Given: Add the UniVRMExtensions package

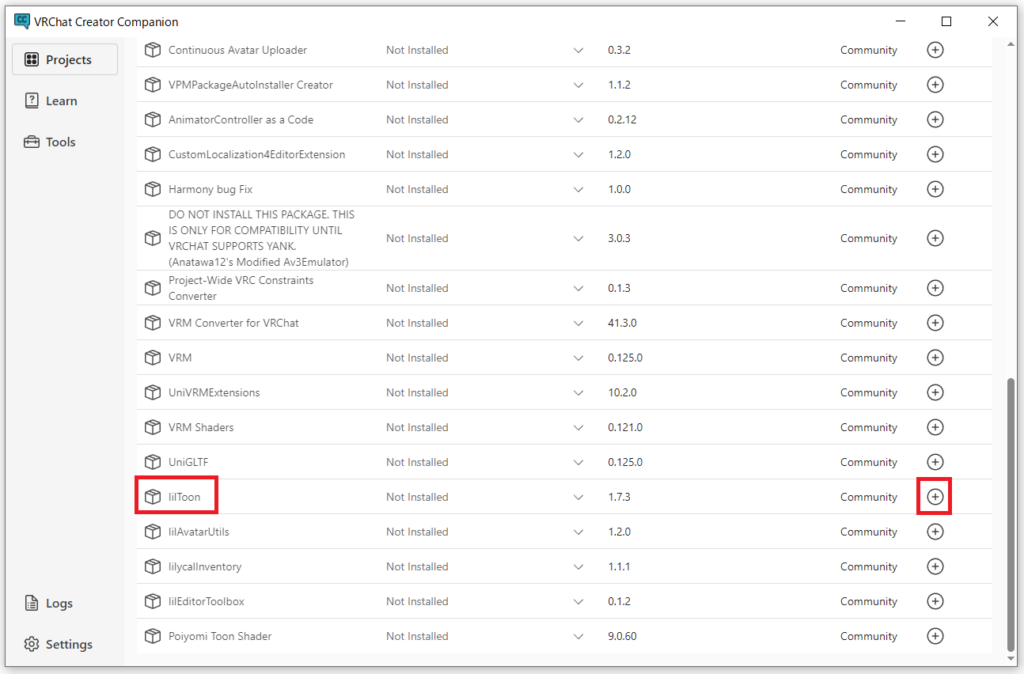Looking at the screenshot, I should pyautogui.click(x=935, y=393).
